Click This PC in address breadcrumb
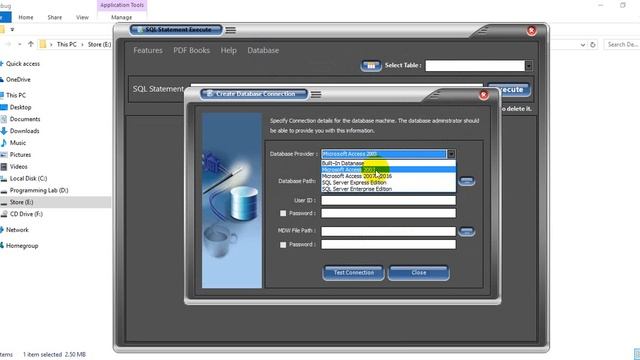This screenshot has width=640, height=360. pyautogui.click(x=67, y=44)
